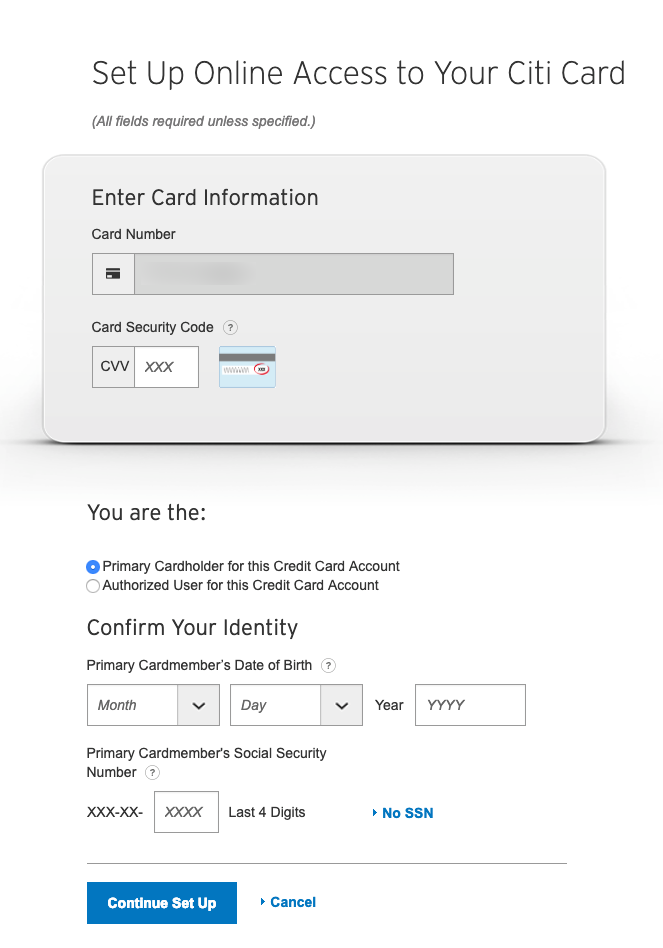Focus the Year YYYY input field
The image size is (663, 948).
click(x=470, y=705)
